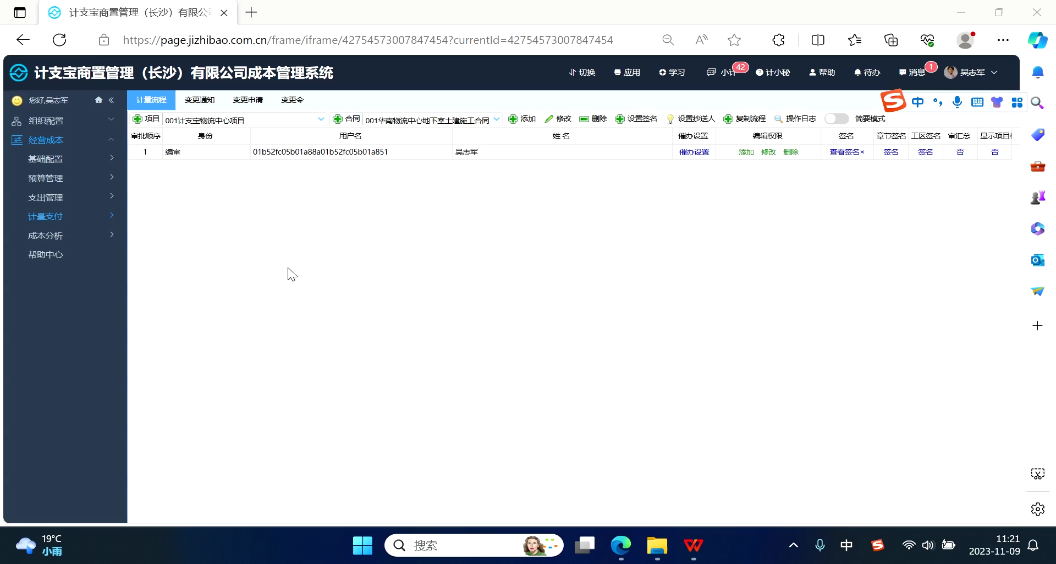Click green 添加 link in row 1
The width and height of the screenshot is (1056, 564).
pos(746,152)
